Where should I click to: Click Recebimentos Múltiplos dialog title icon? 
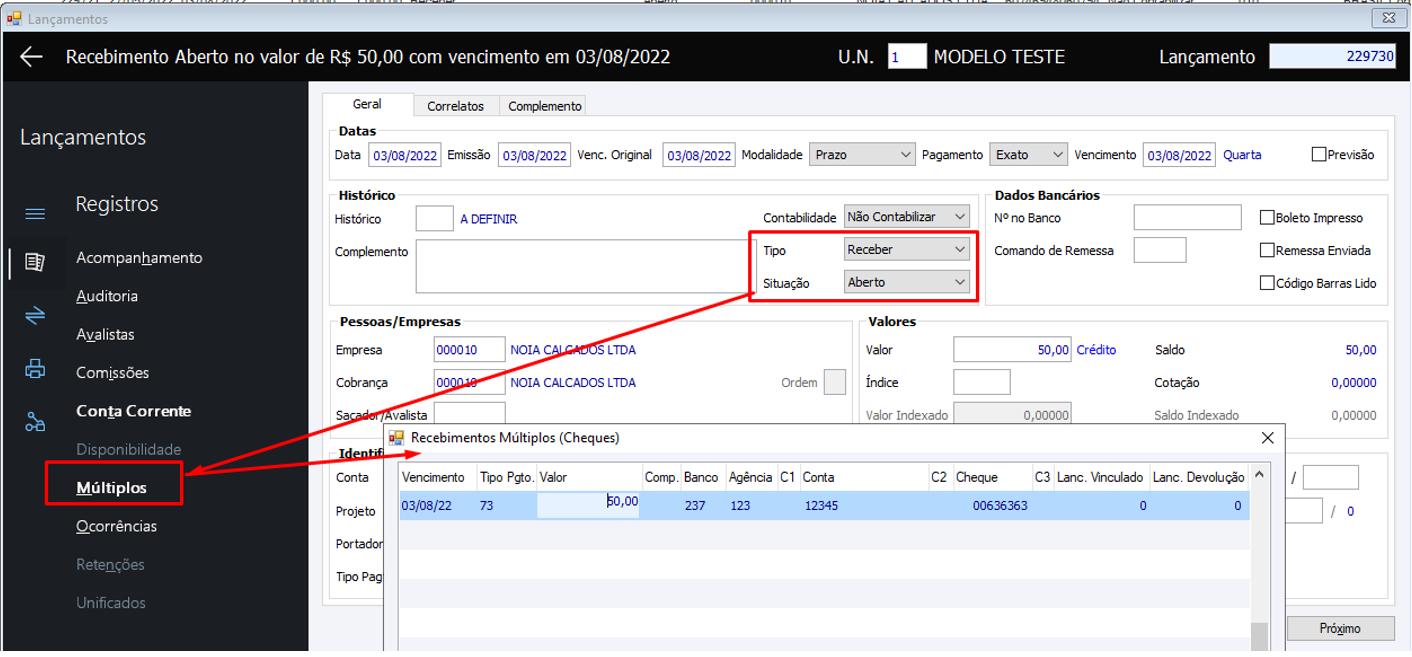(x=396, y=438)
